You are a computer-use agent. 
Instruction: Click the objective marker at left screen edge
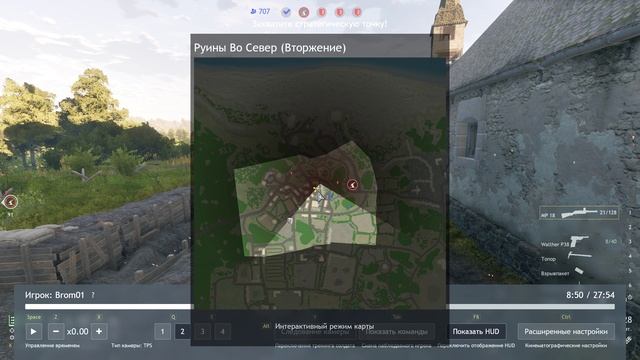[x=9, y=202]
